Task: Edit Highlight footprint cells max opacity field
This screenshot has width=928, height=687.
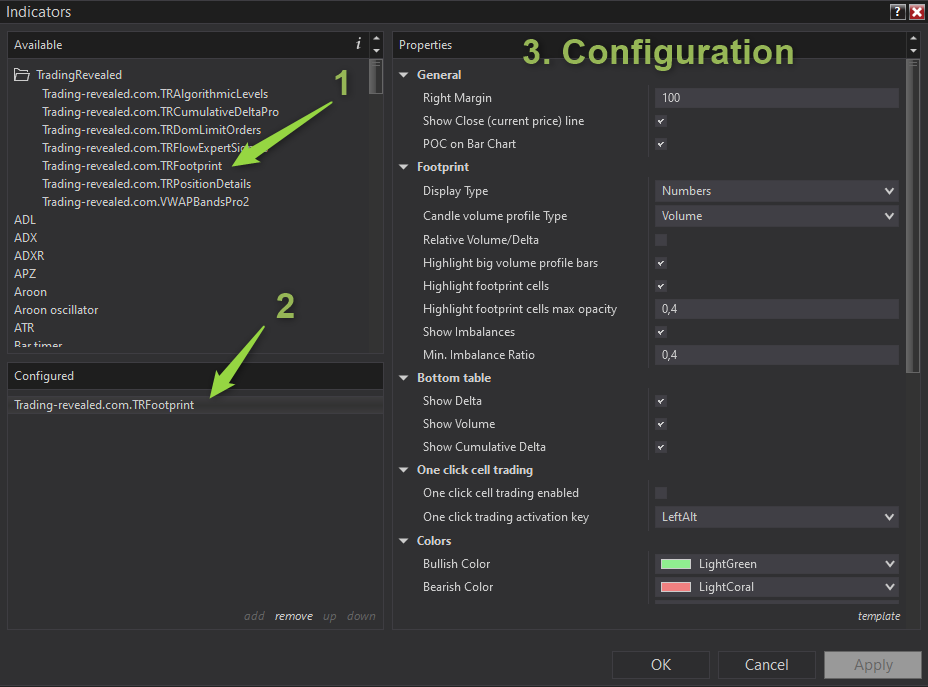Action: [x=776, y=309]
